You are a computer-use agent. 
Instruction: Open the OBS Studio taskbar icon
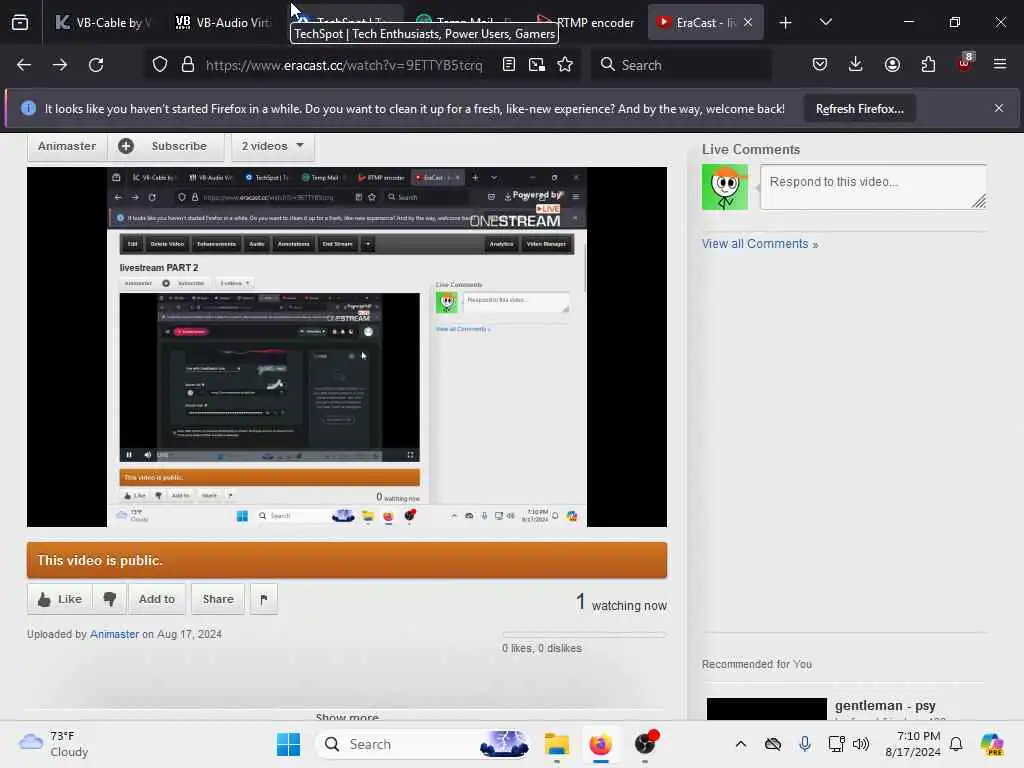click(x=645, y=744)
